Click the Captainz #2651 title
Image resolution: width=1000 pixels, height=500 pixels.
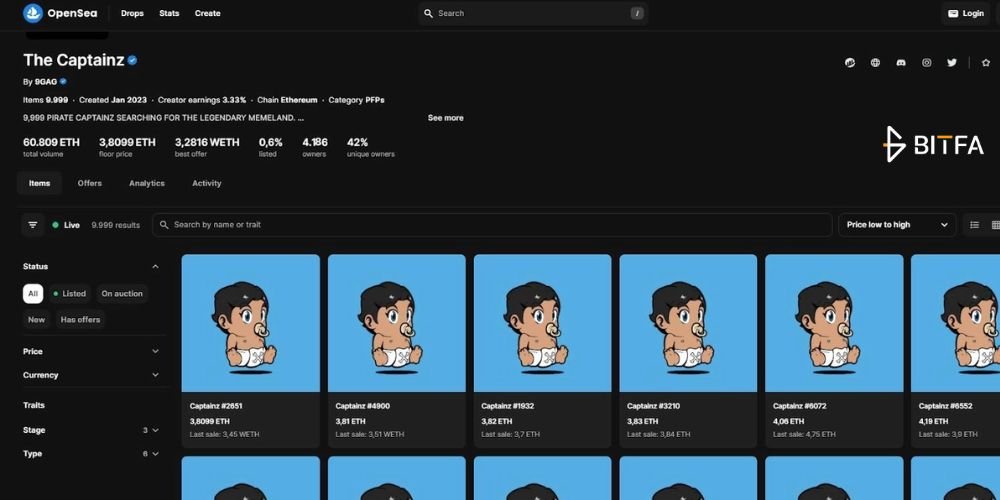click(x=216, y=406)
